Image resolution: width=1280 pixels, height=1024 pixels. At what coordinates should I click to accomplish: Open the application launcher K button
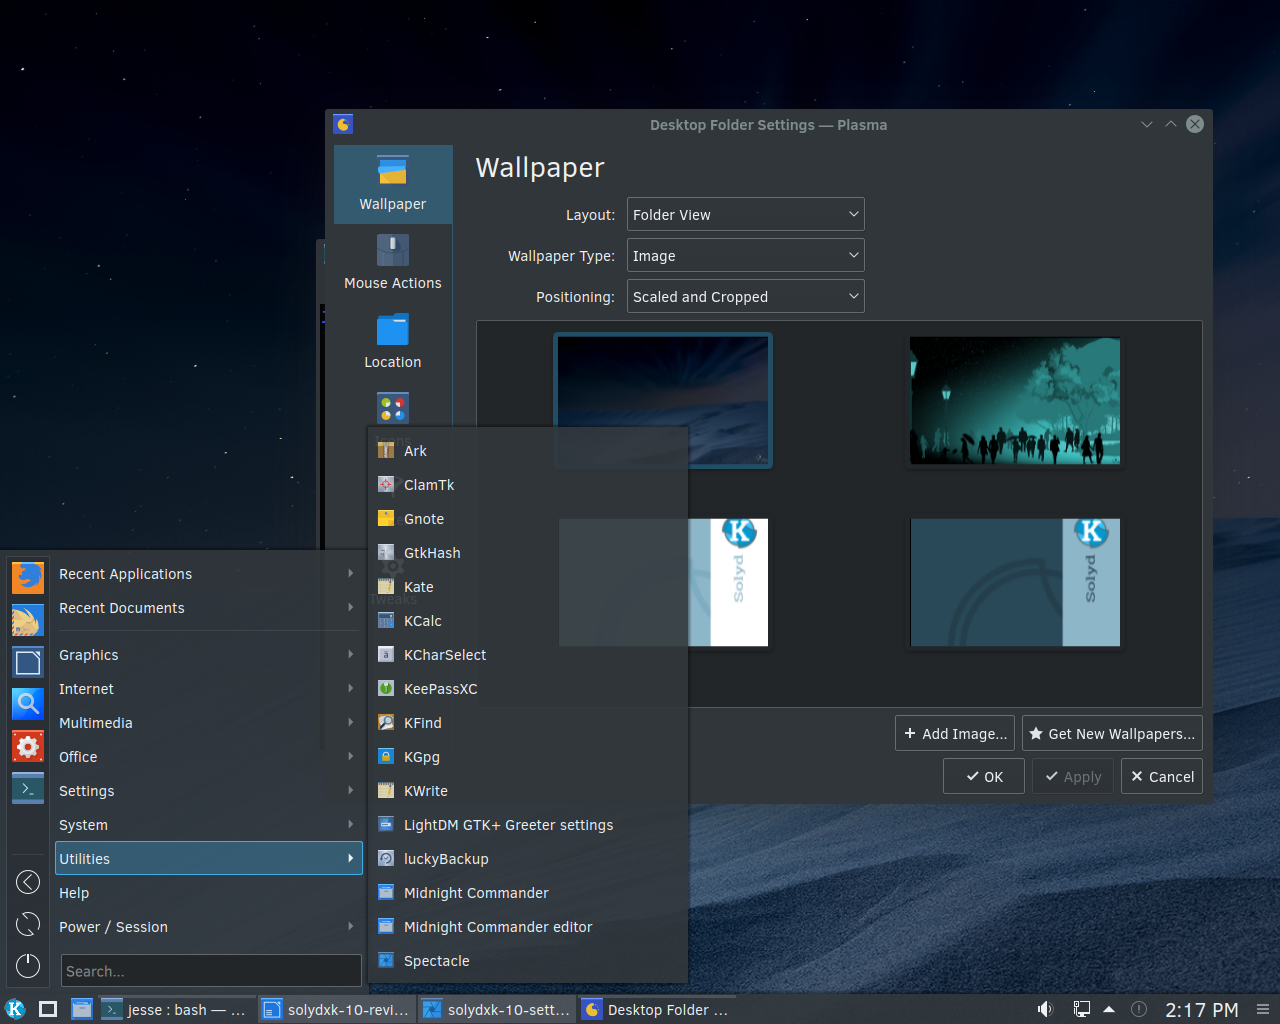(15, 1009)
